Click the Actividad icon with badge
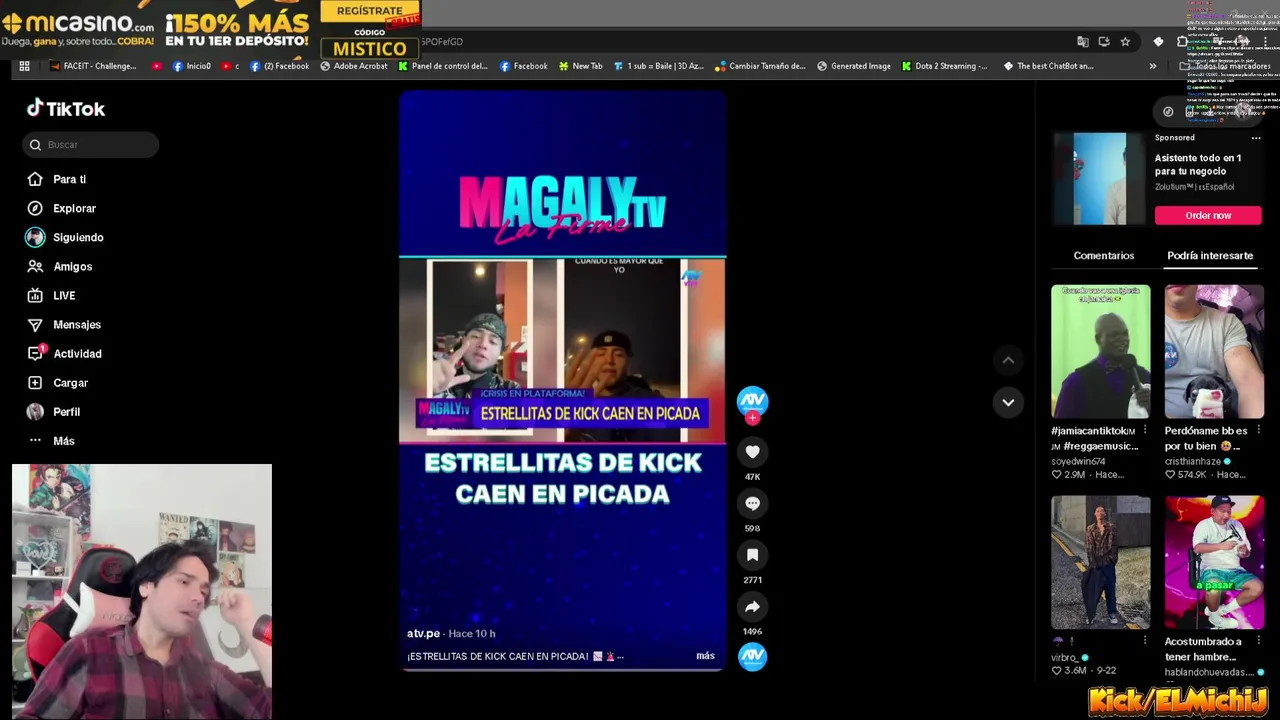This screenshot has width=1280, height=720. (x=36, y=353)
